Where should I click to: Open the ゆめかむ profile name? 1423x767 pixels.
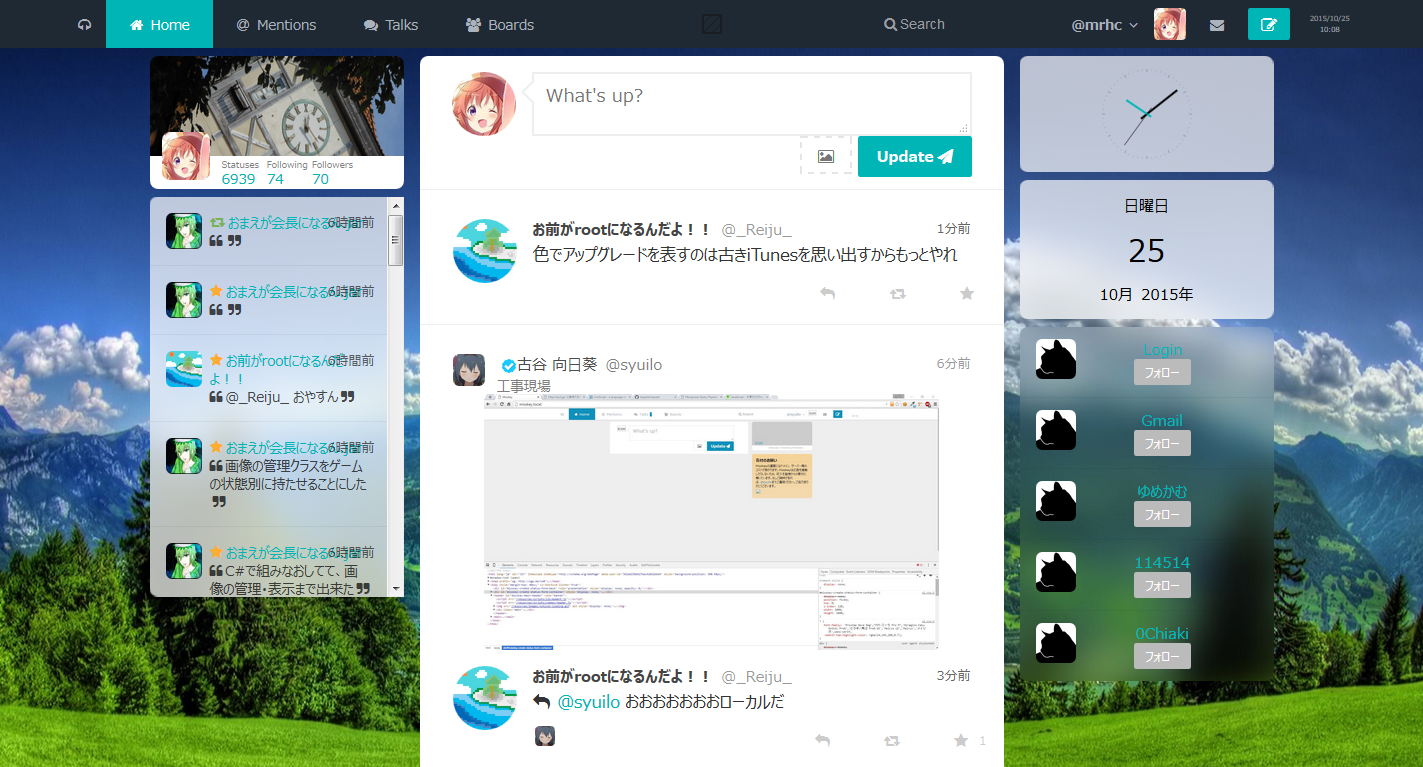(1162, 492)
